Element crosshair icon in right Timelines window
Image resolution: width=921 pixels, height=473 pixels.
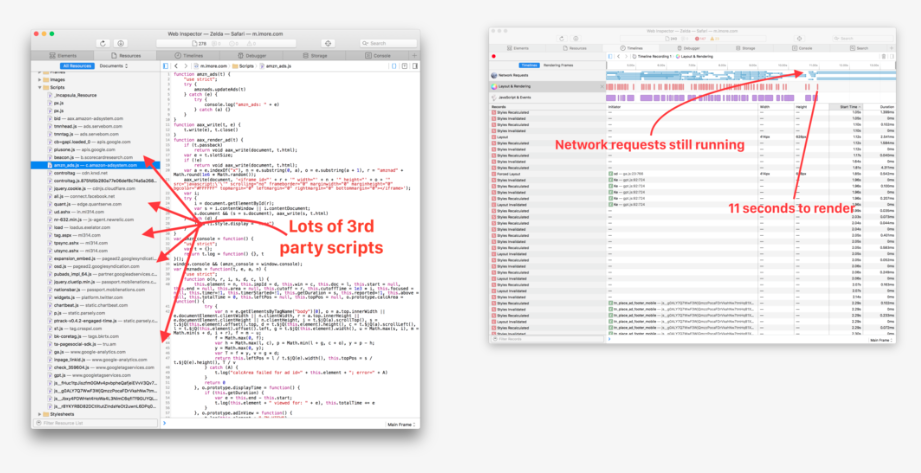pyautogui.click(x=799, y=39)
